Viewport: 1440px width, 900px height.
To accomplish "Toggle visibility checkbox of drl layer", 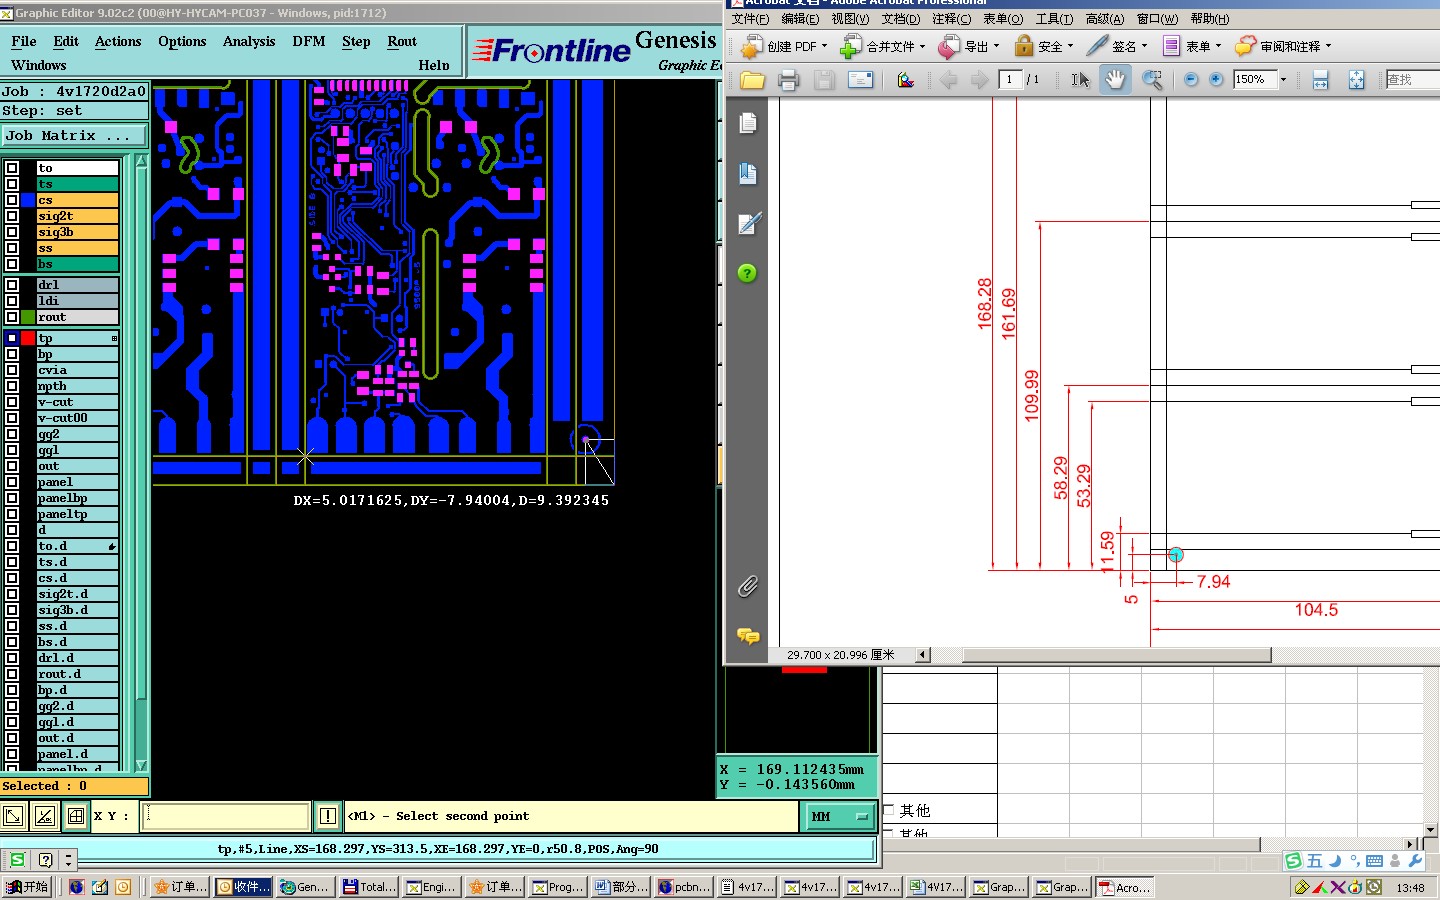I will pos(12,285).
